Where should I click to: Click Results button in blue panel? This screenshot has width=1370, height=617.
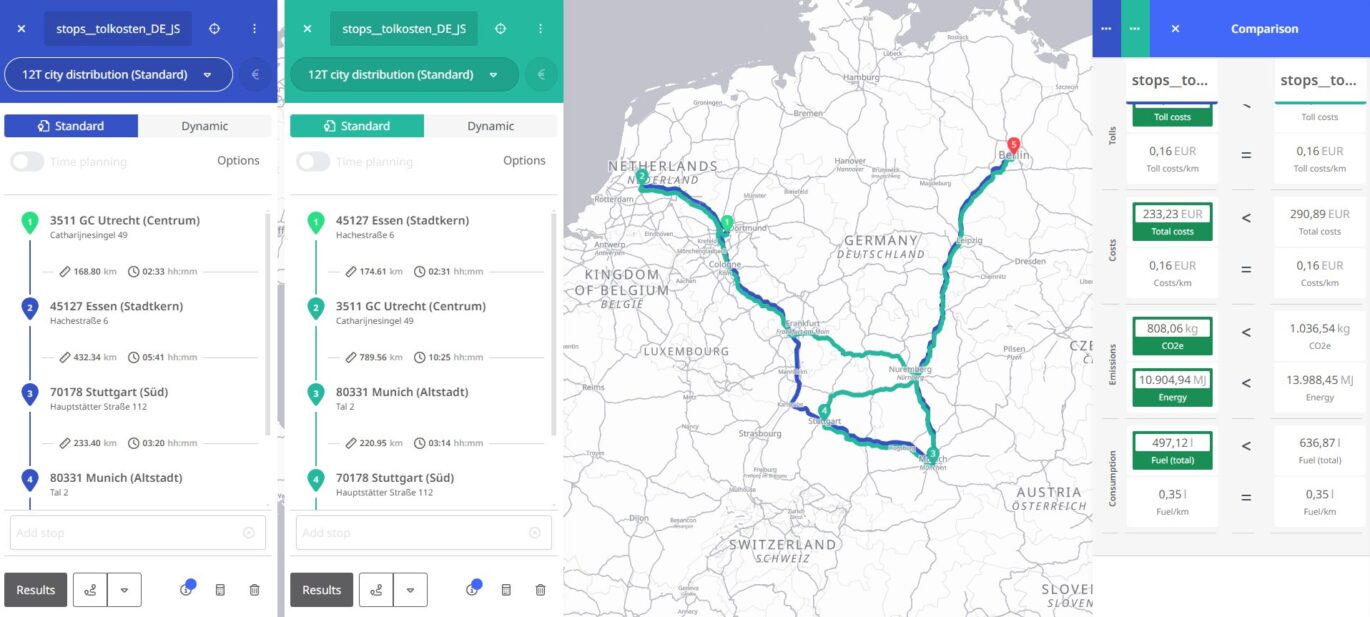[x=35, y=590]
